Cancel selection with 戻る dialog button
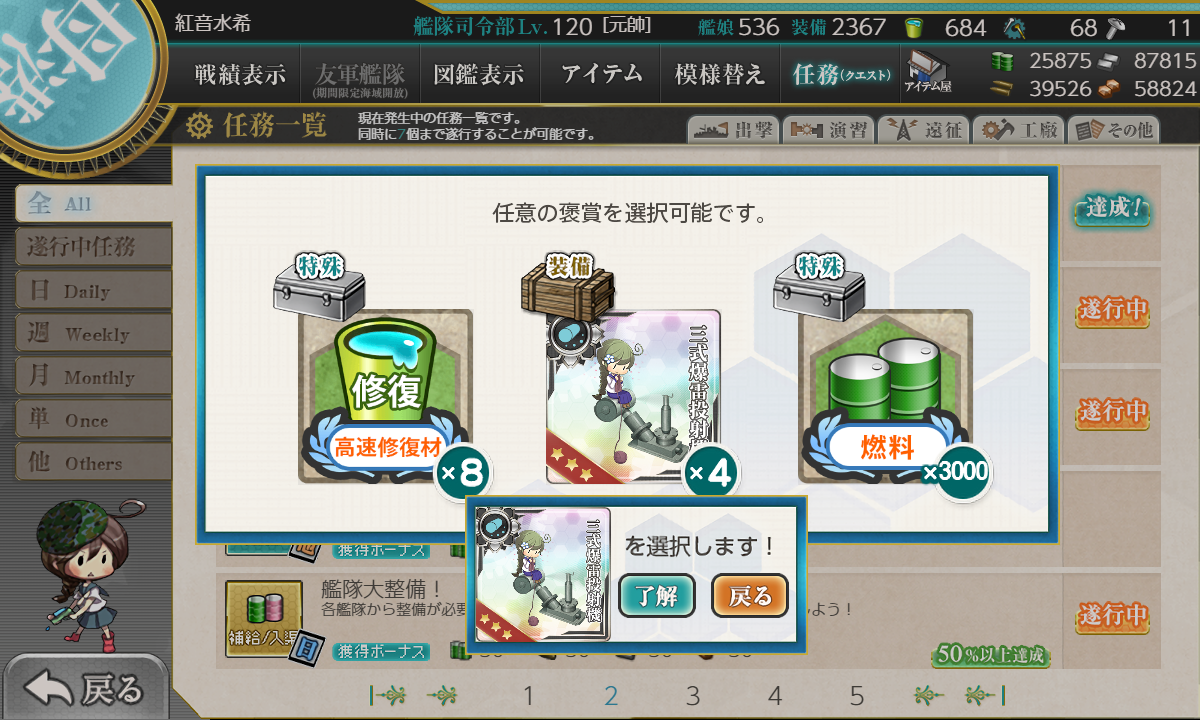 click(750, 597)
